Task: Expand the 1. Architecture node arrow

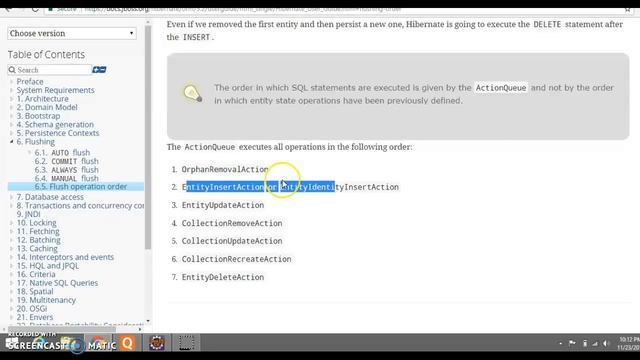Action: (x=11, y=99)
